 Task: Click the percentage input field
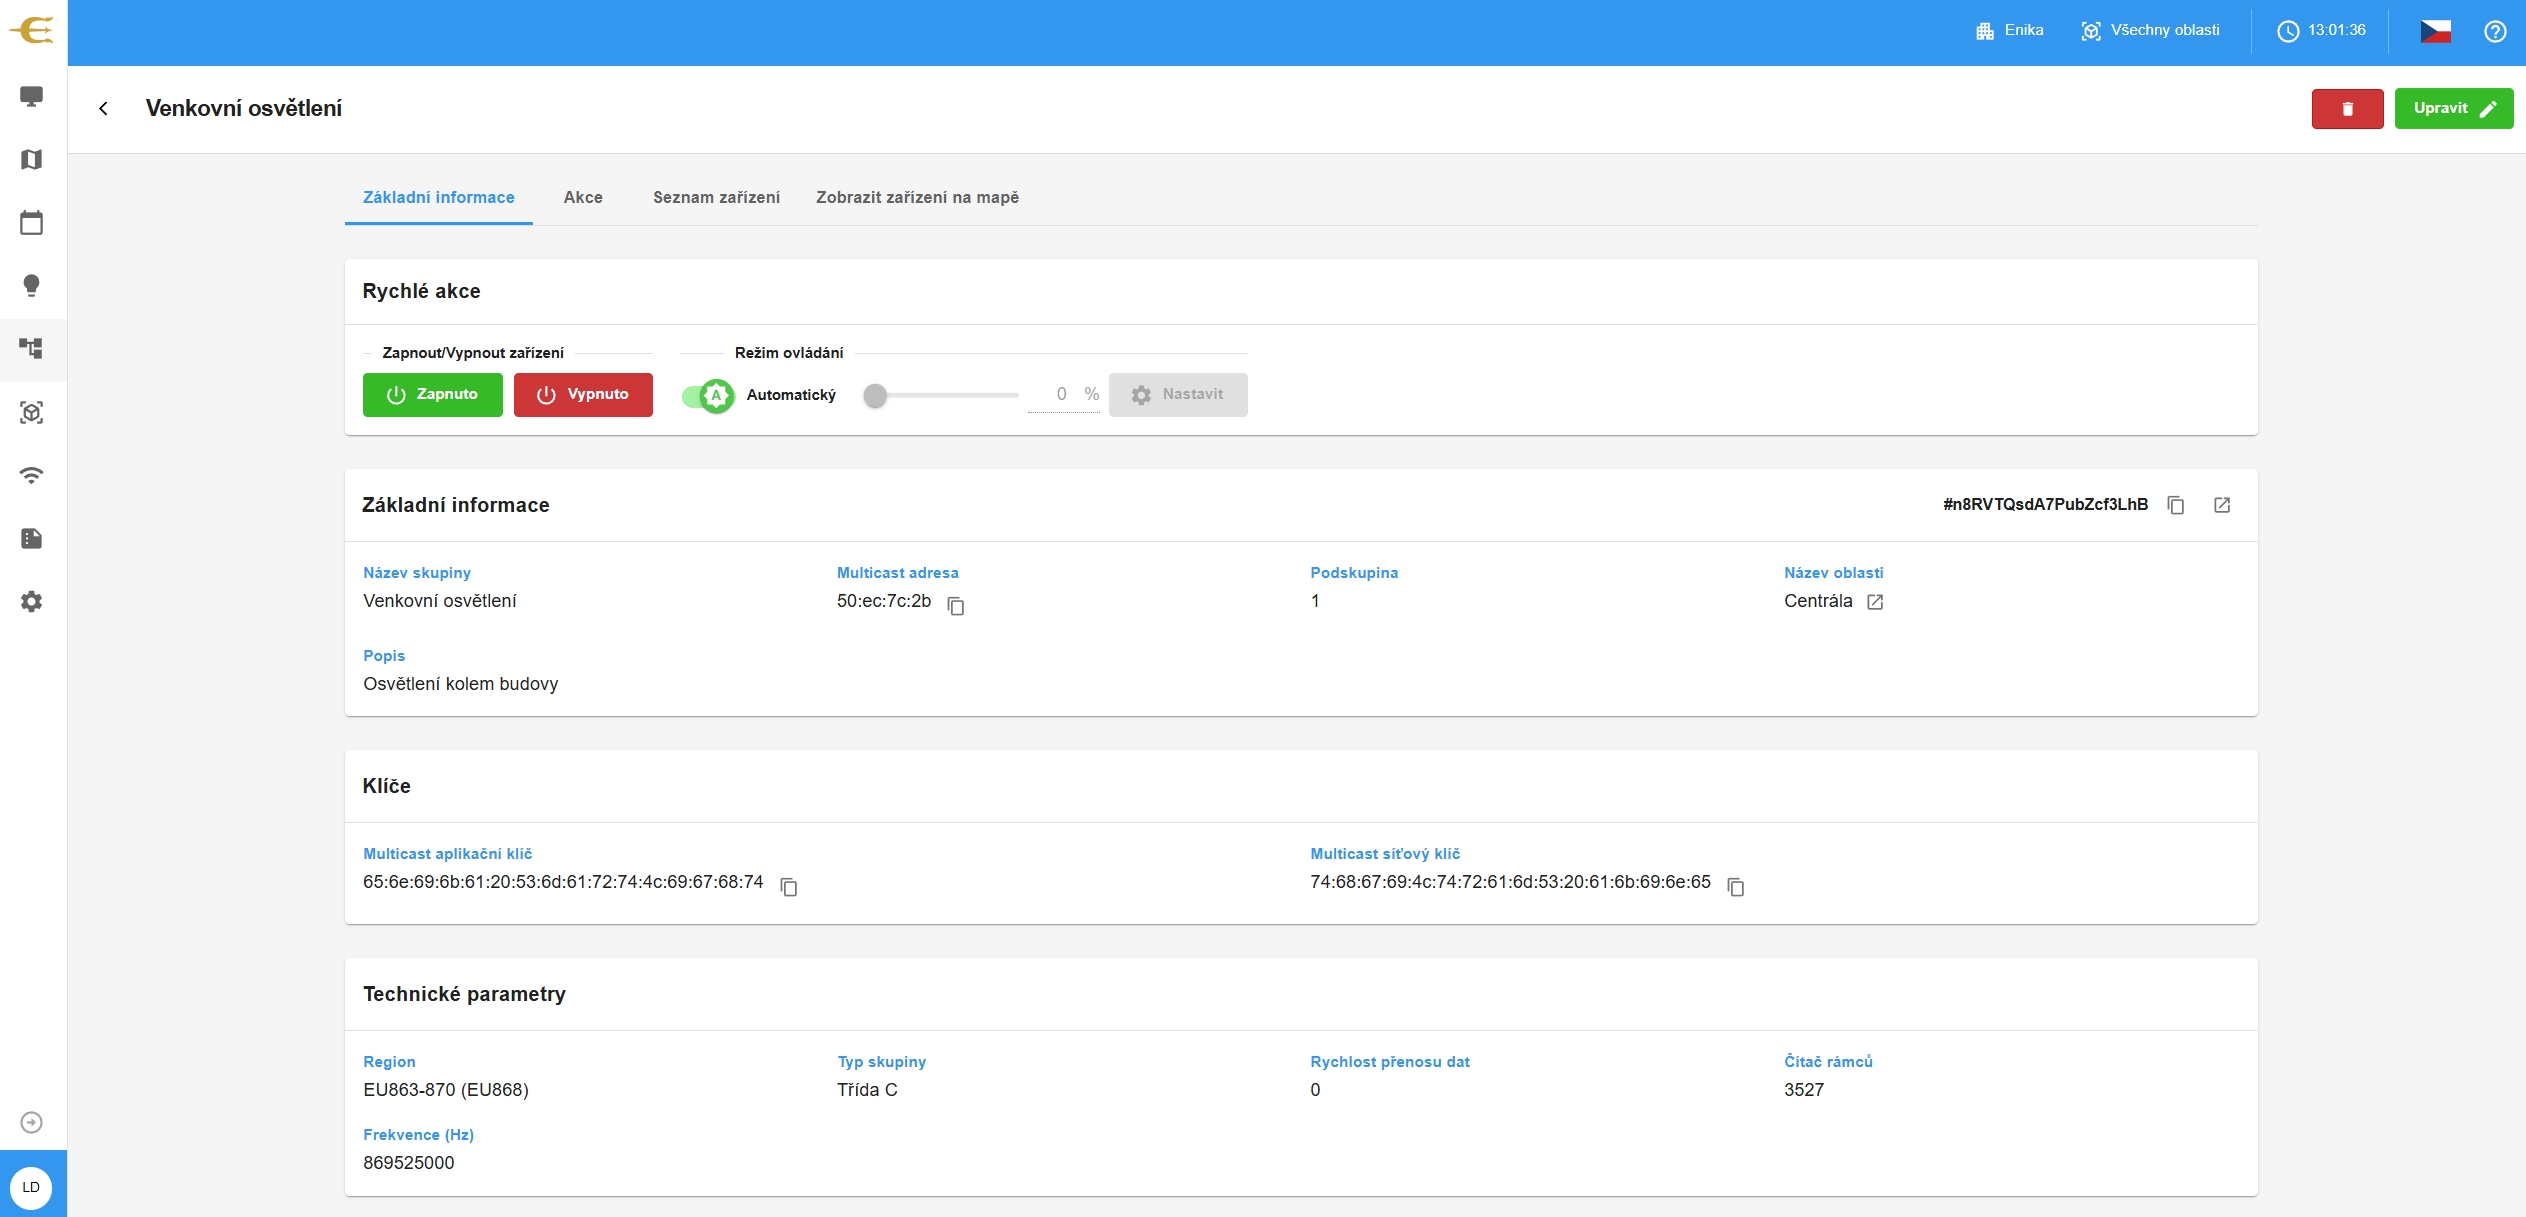coord(1060,394)
